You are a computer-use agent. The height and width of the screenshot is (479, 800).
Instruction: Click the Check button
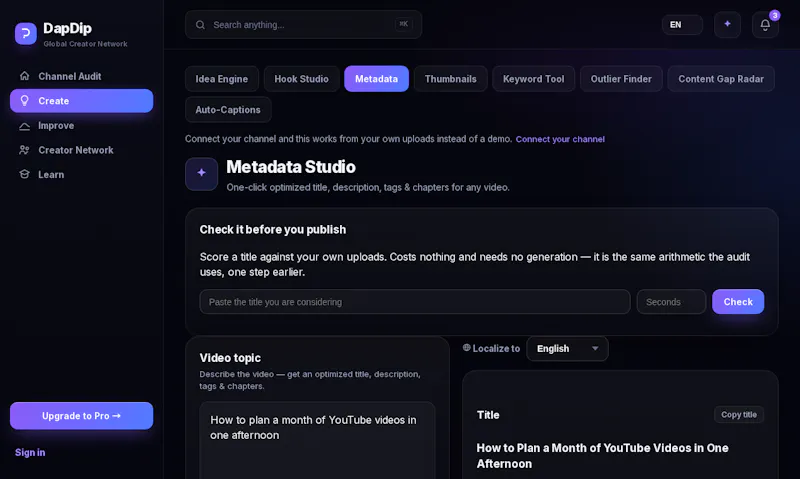pyautogui.click(x=738, y=301)
